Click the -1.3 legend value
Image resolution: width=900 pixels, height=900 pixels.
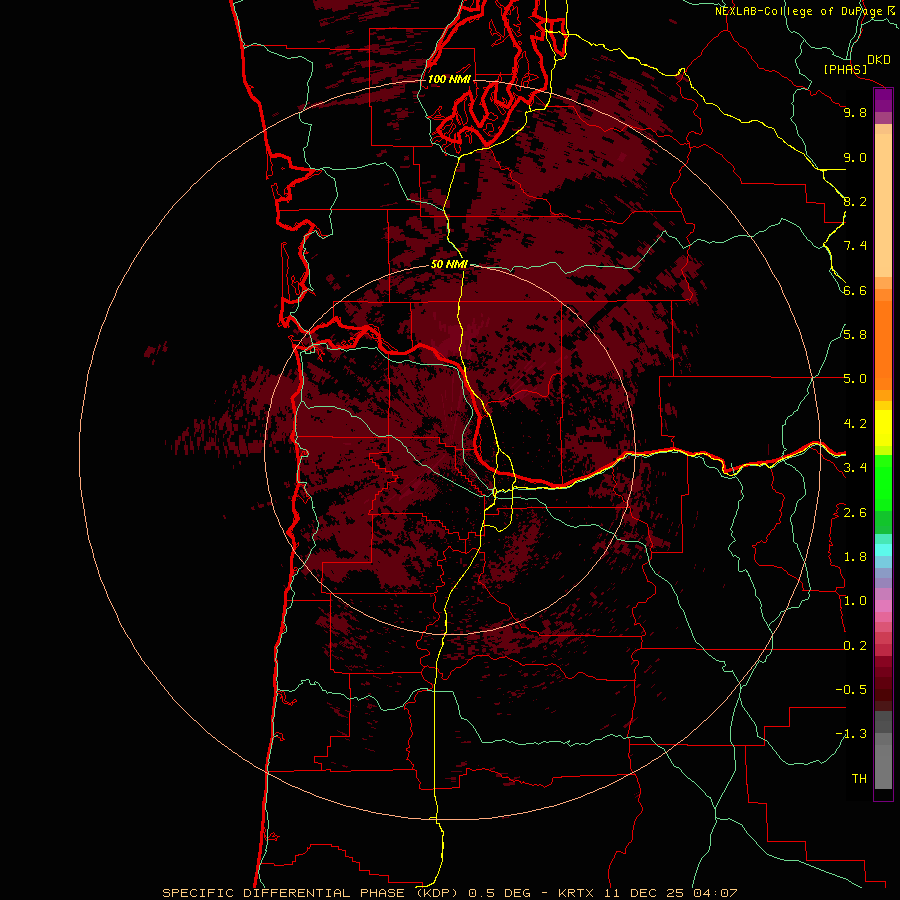point(851,734)
